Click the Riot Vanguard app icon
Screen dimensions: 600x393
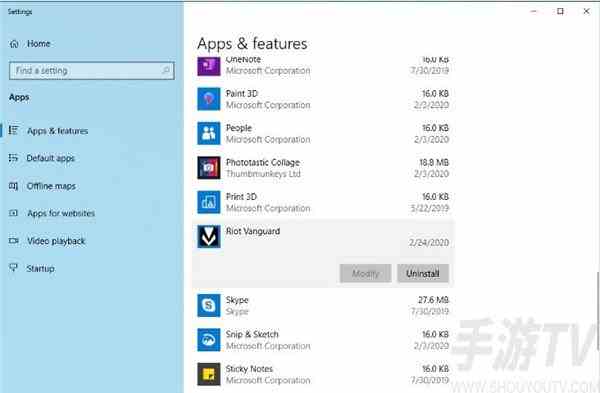click(x=209, y=236)
